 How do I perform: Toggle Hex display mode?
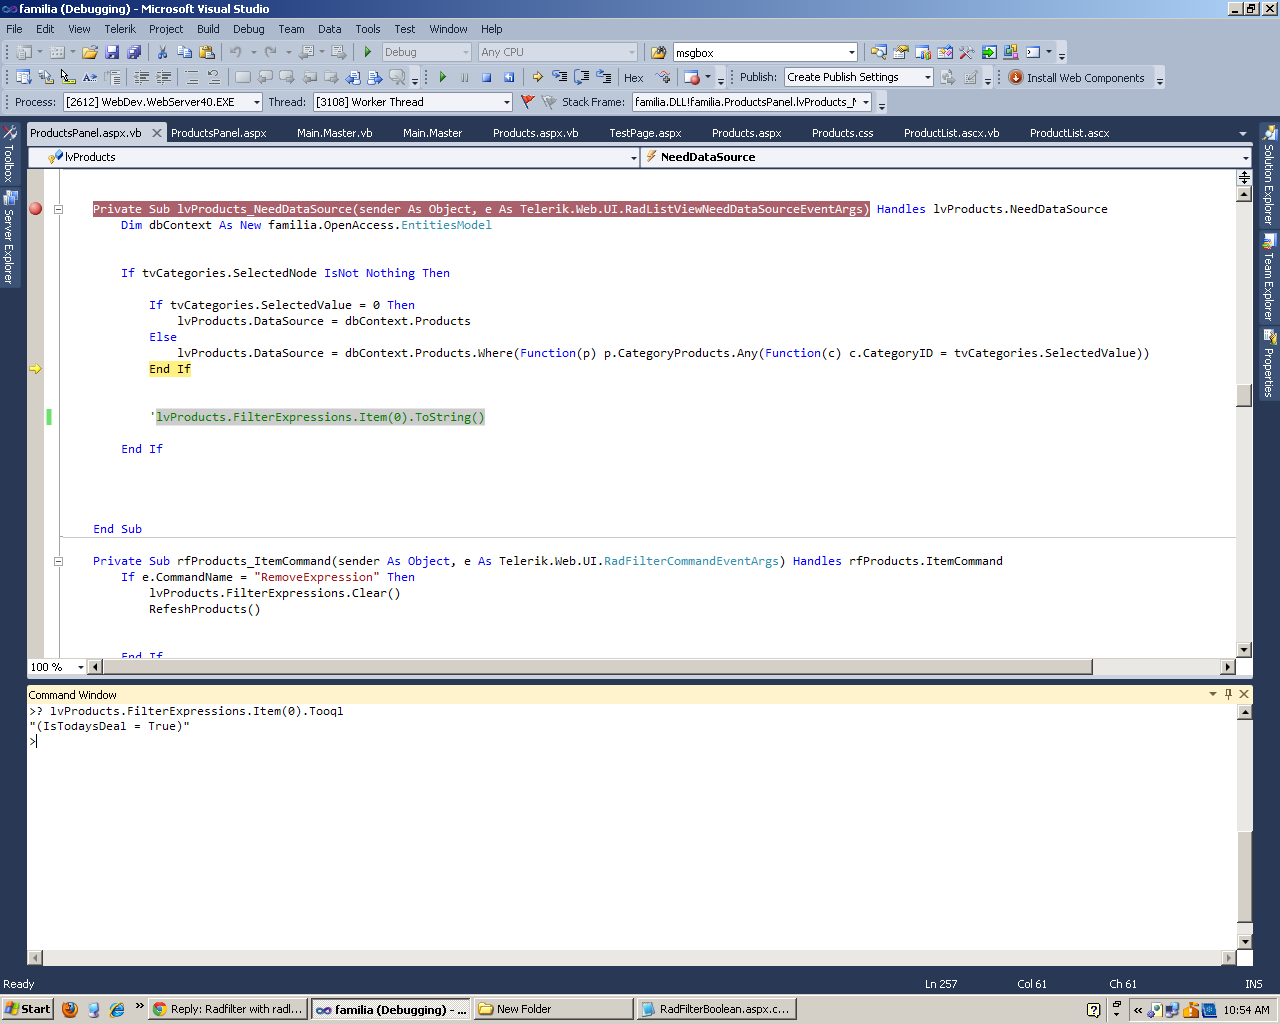click(634, 78)
